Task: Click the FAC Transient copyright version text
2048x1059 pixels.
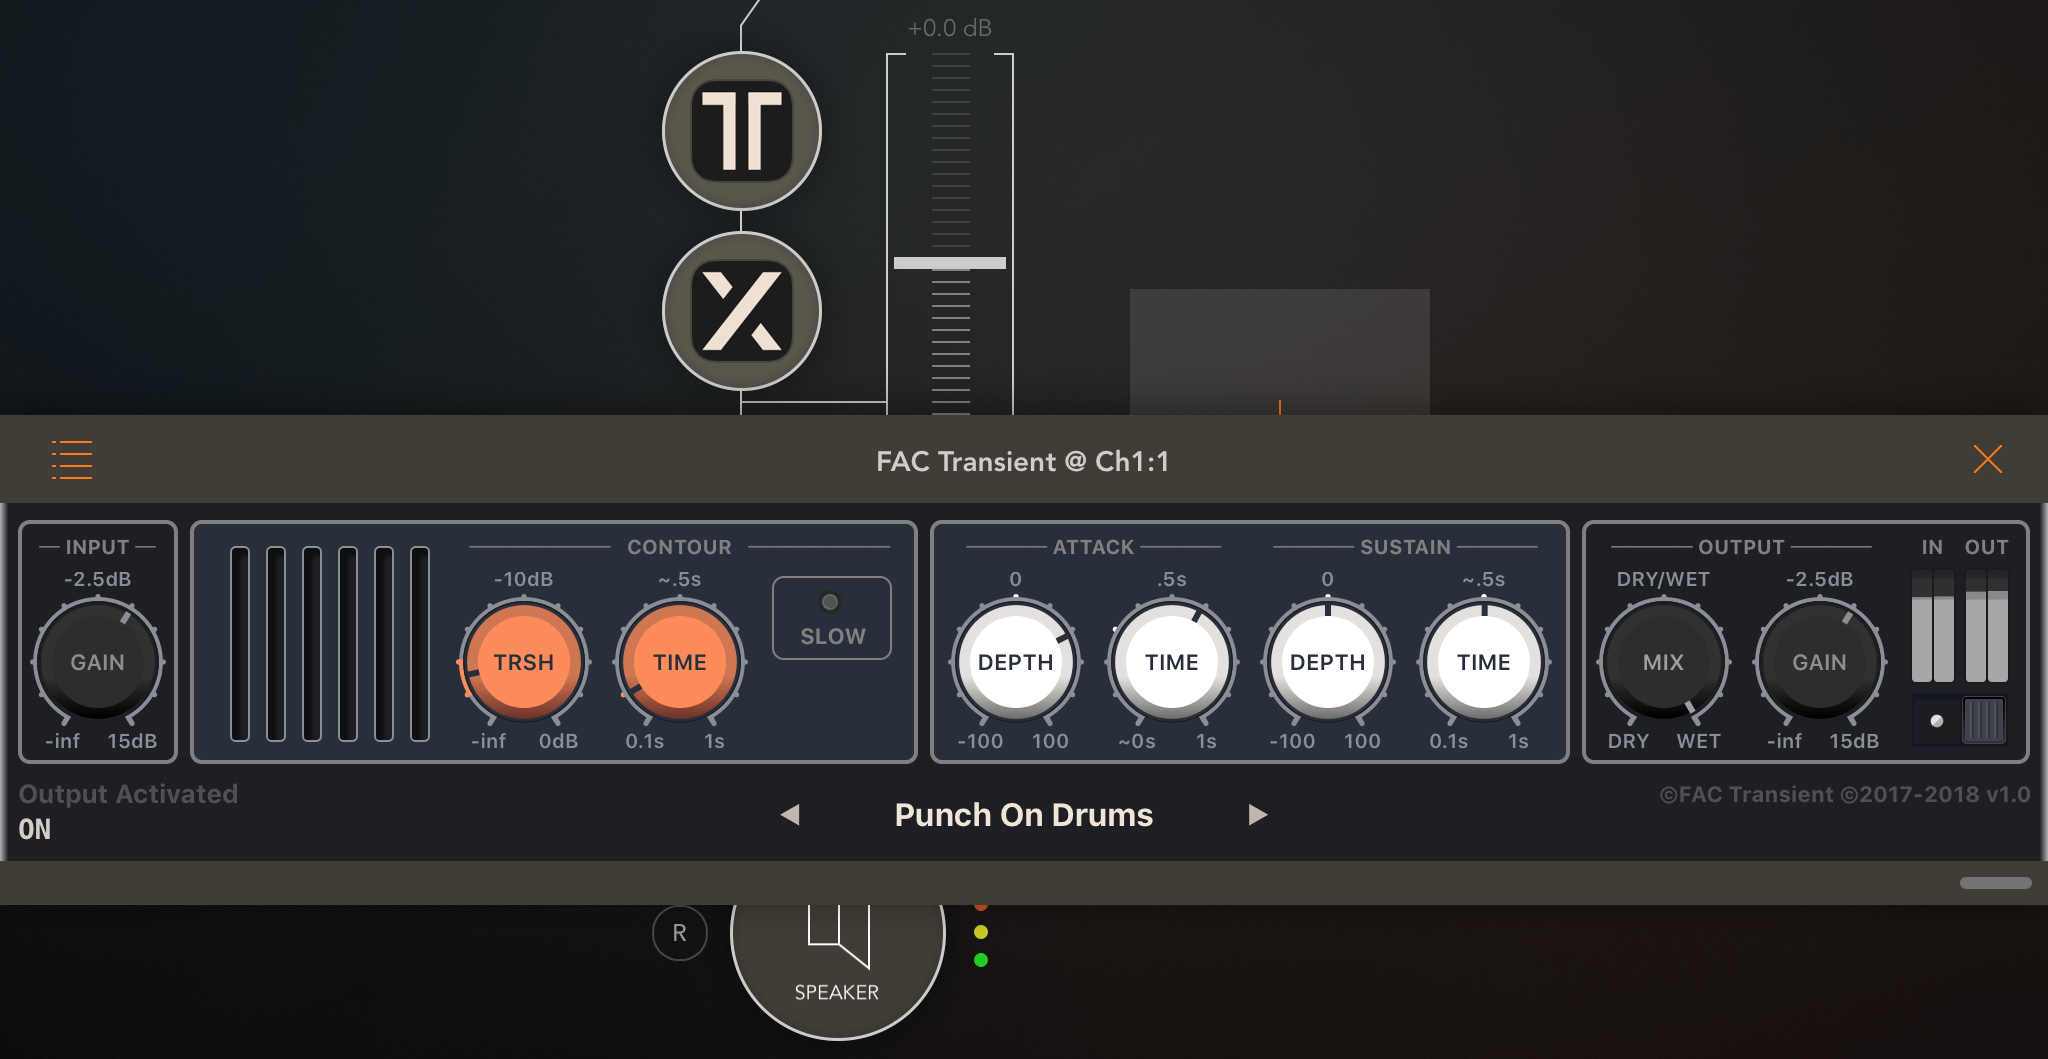Action: pyautogui.click(x=1845, y=794)
